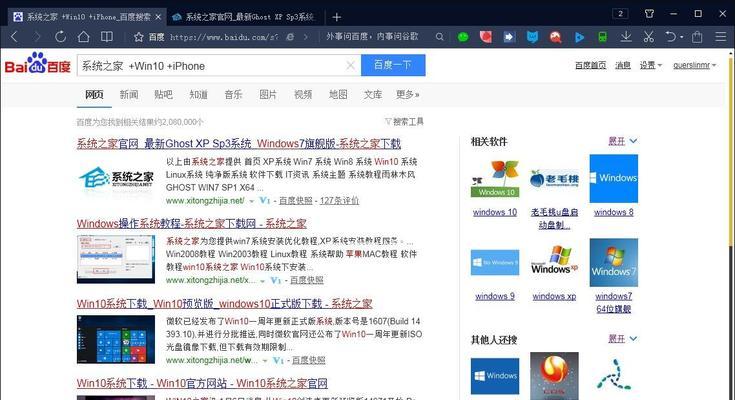Bookmark the page with the star icon

pos(138,37)
